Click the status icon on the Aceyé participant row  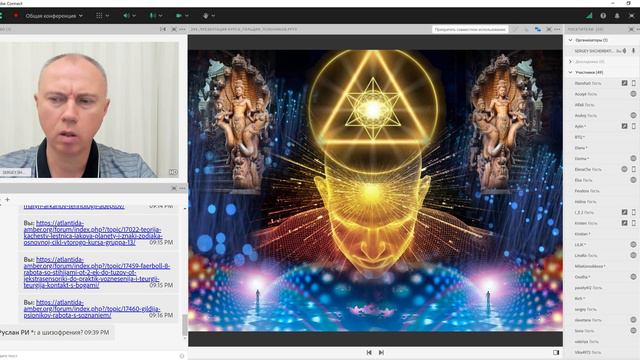coord(633,94)
